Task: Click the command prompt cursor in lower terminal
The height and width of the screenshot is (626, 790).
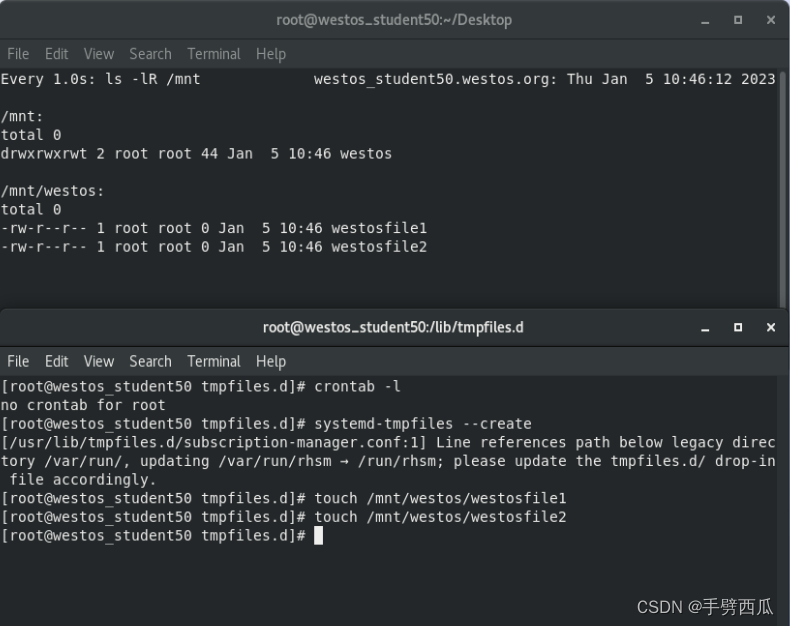Action: coord(318,535)
